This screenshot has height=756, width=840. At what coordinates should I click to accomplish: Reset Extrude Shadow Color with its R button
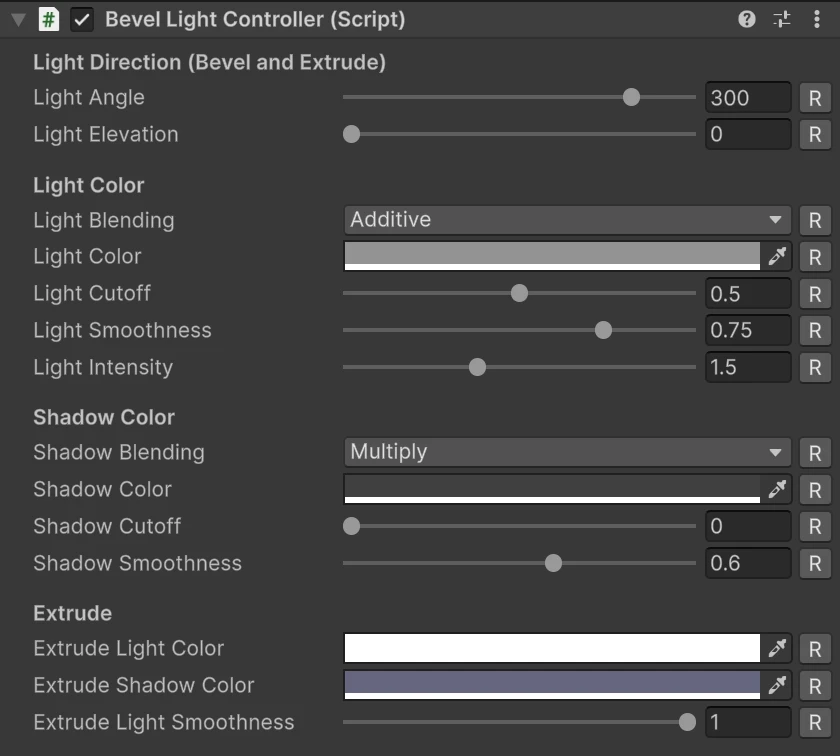[815, 686]
